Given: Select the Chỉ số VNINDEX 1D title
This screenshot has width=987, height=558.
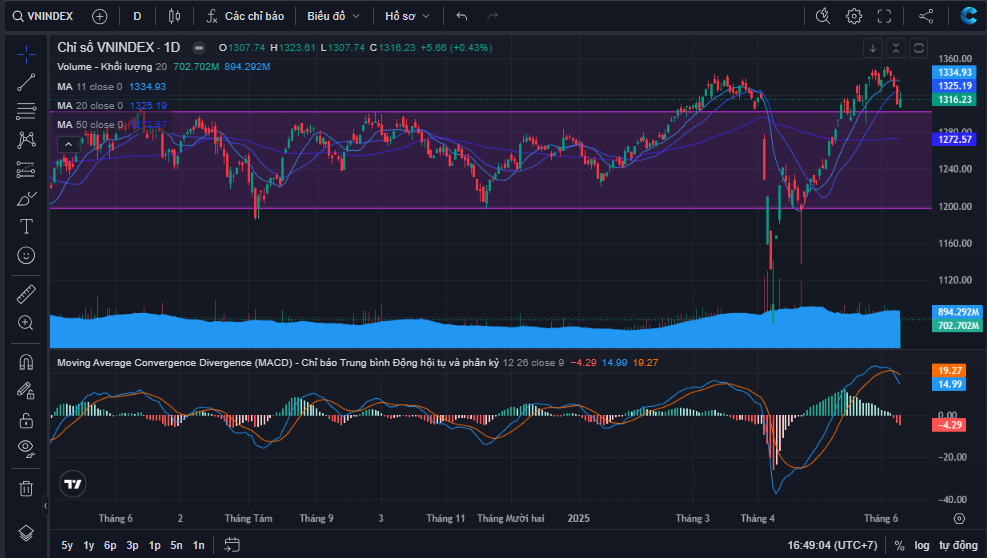Looking at the screenshot, I should coord(118,47).
